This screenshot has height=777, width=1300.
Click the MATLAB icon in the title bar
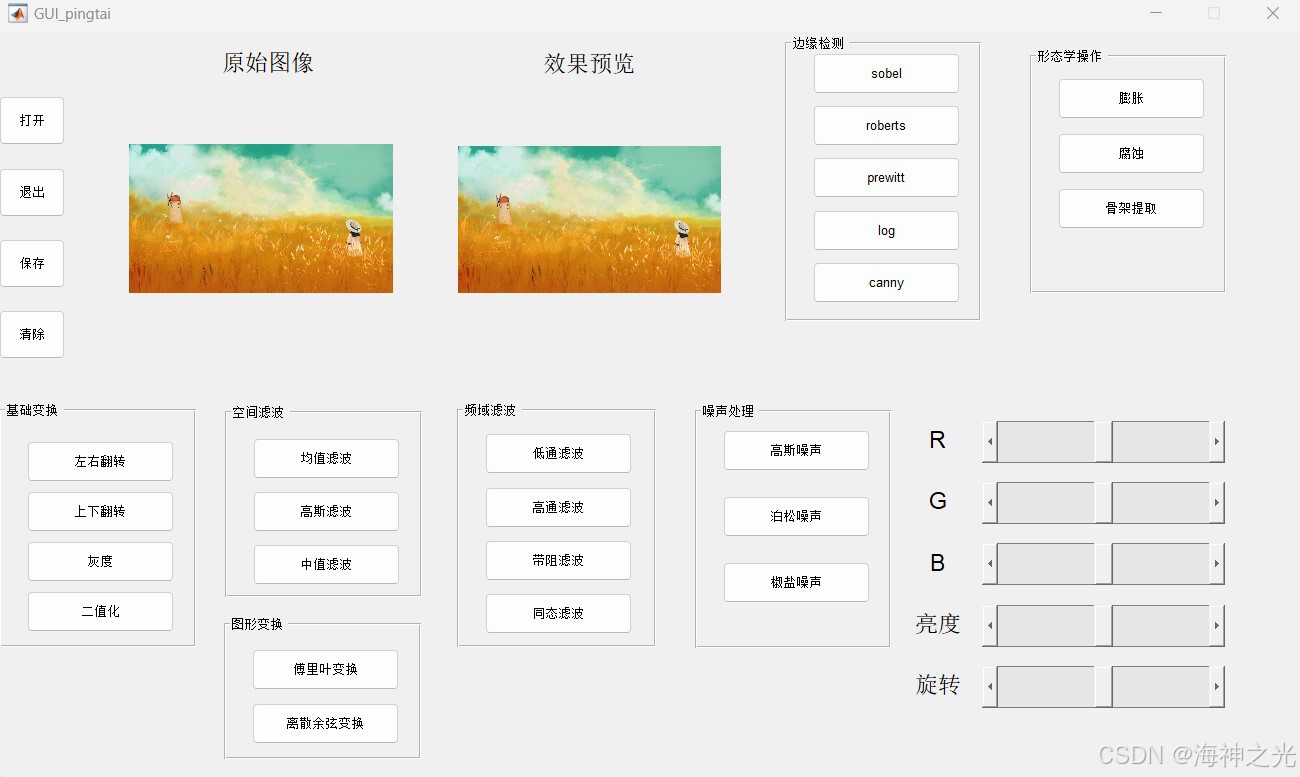[x=17, y=13]
